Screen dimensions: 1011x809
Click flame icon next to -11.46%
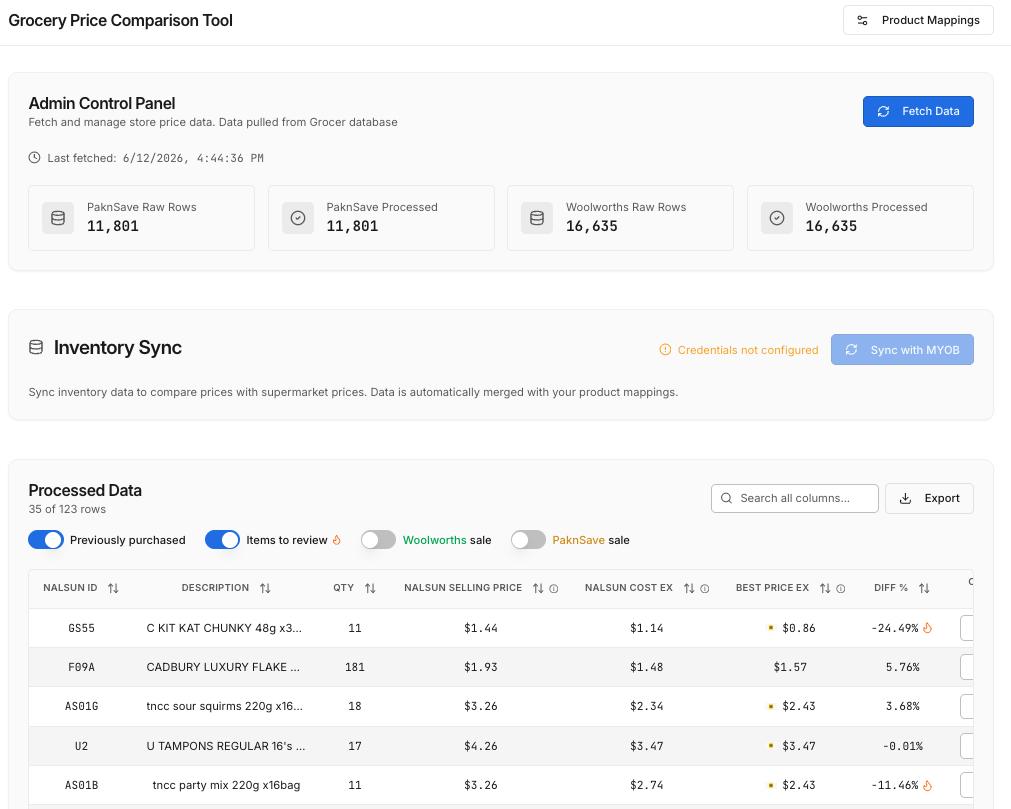point(928,785)
